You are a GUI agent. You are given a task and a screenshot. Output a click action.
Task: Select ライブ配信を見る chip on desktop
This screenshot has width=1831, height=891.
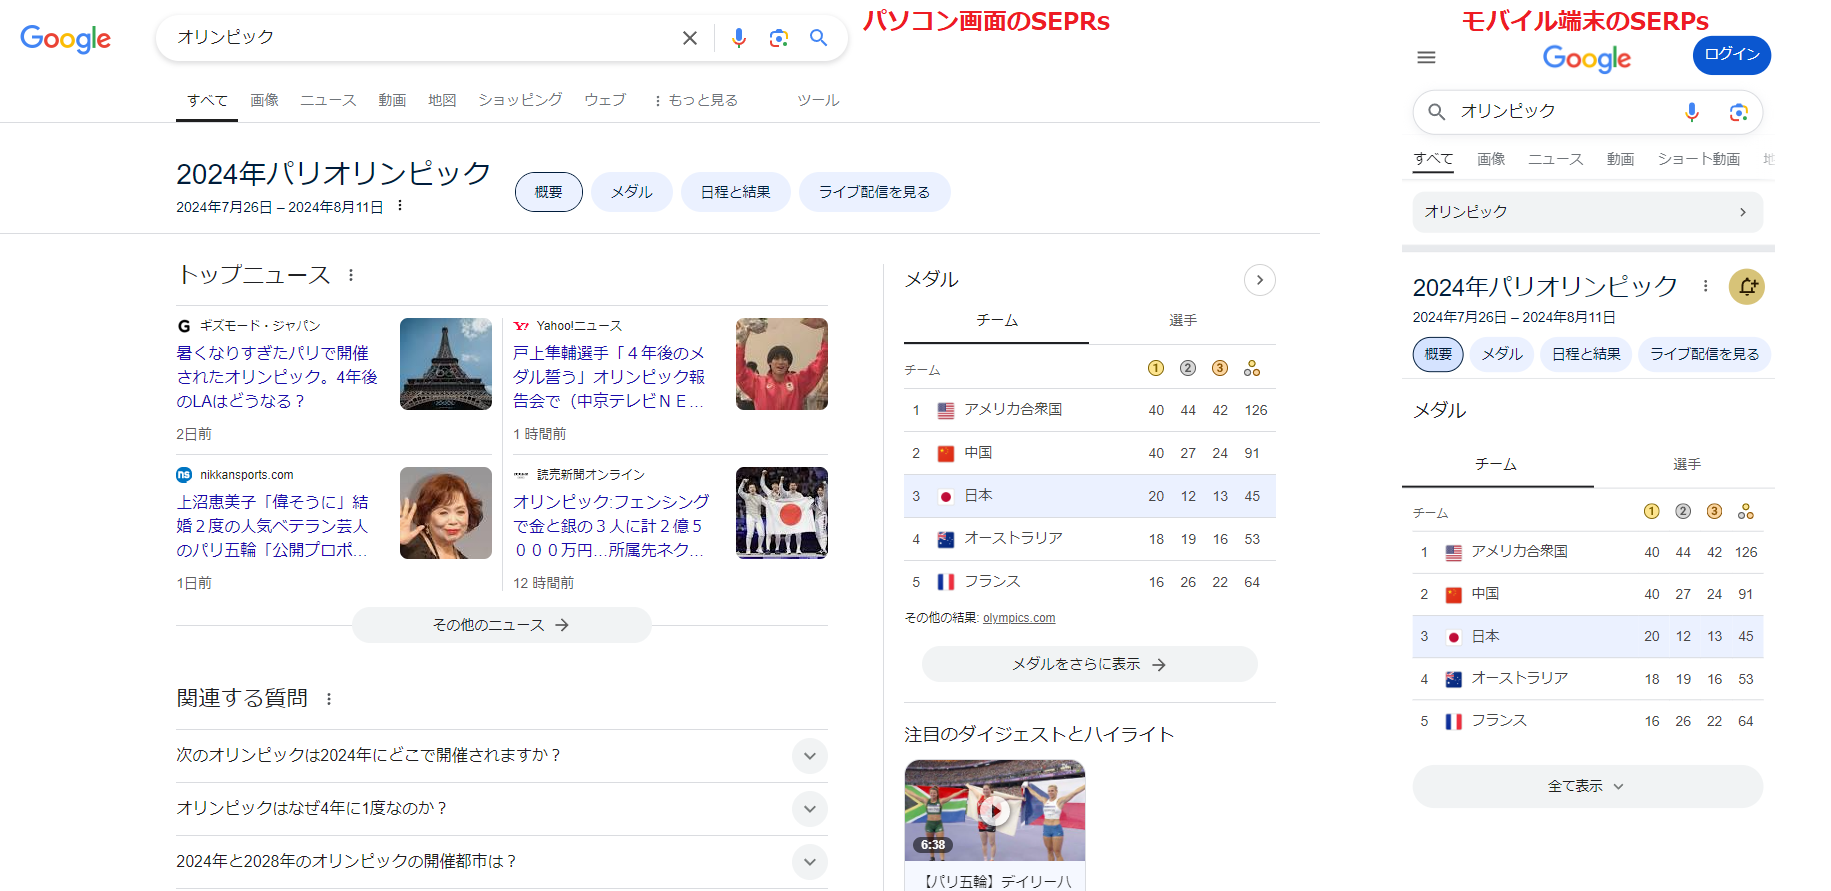874,192
